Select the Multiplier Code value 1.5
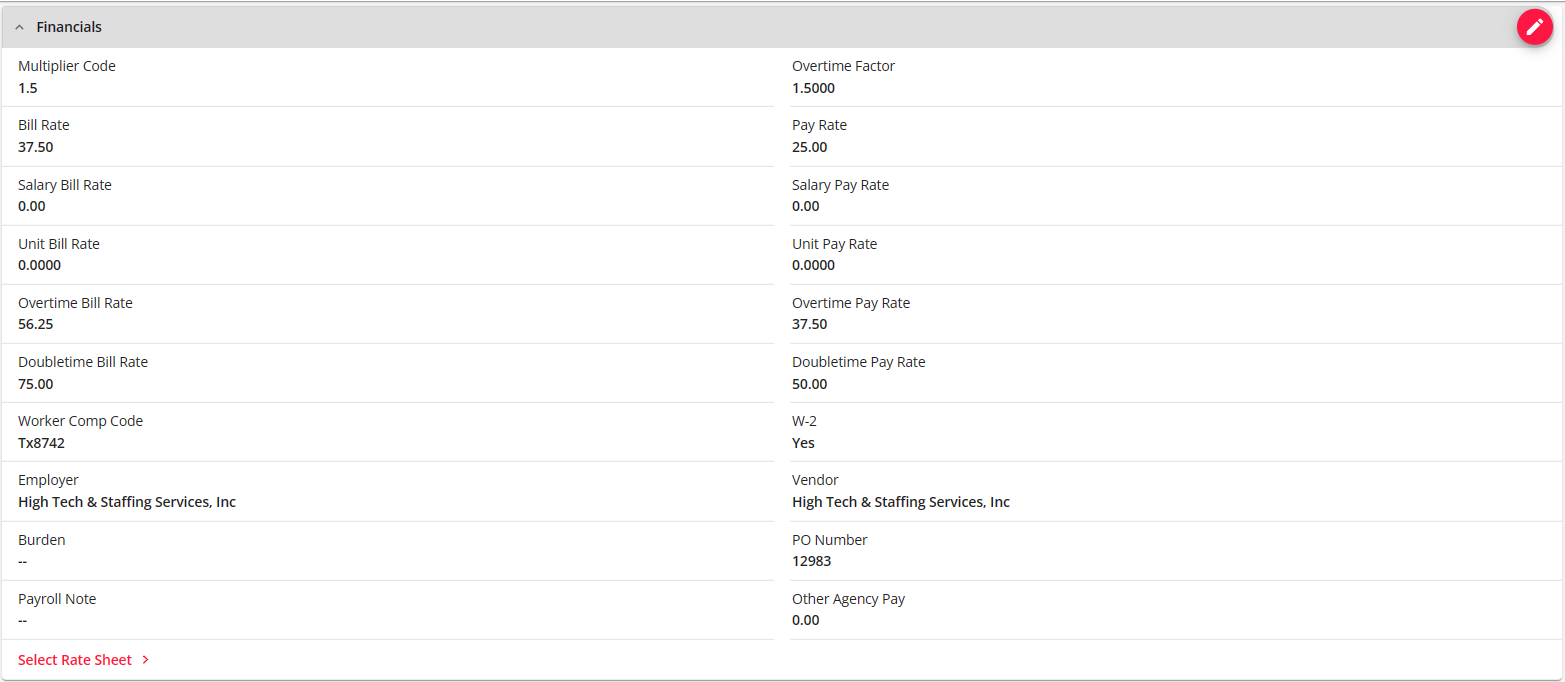This screenshot has height=682, width=1565. pos(28,88)
